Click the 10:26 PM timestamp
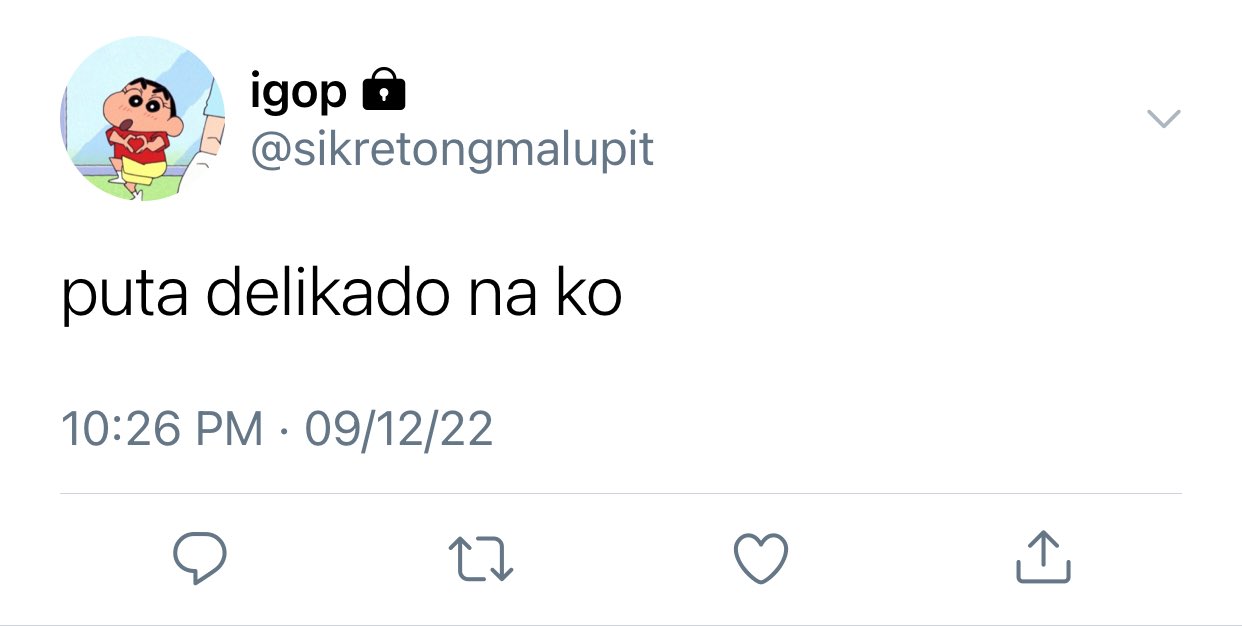This screenshot has height=626, width=1242. (x=162, y=430)
